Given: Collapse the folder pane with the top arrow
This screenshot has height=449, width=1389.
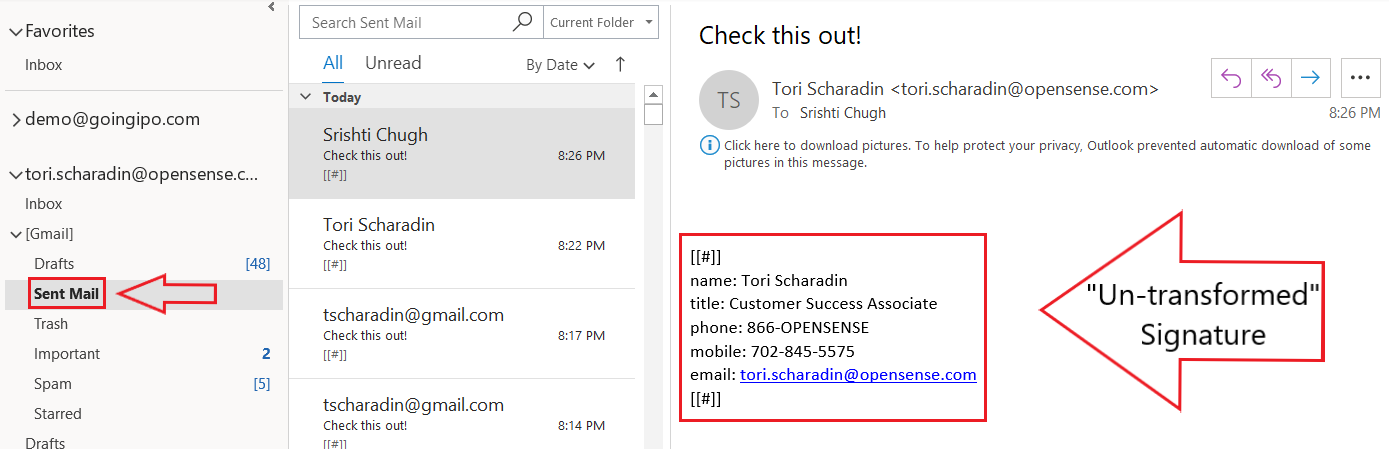Looking at the screenshot, I should tap(271, 7).
